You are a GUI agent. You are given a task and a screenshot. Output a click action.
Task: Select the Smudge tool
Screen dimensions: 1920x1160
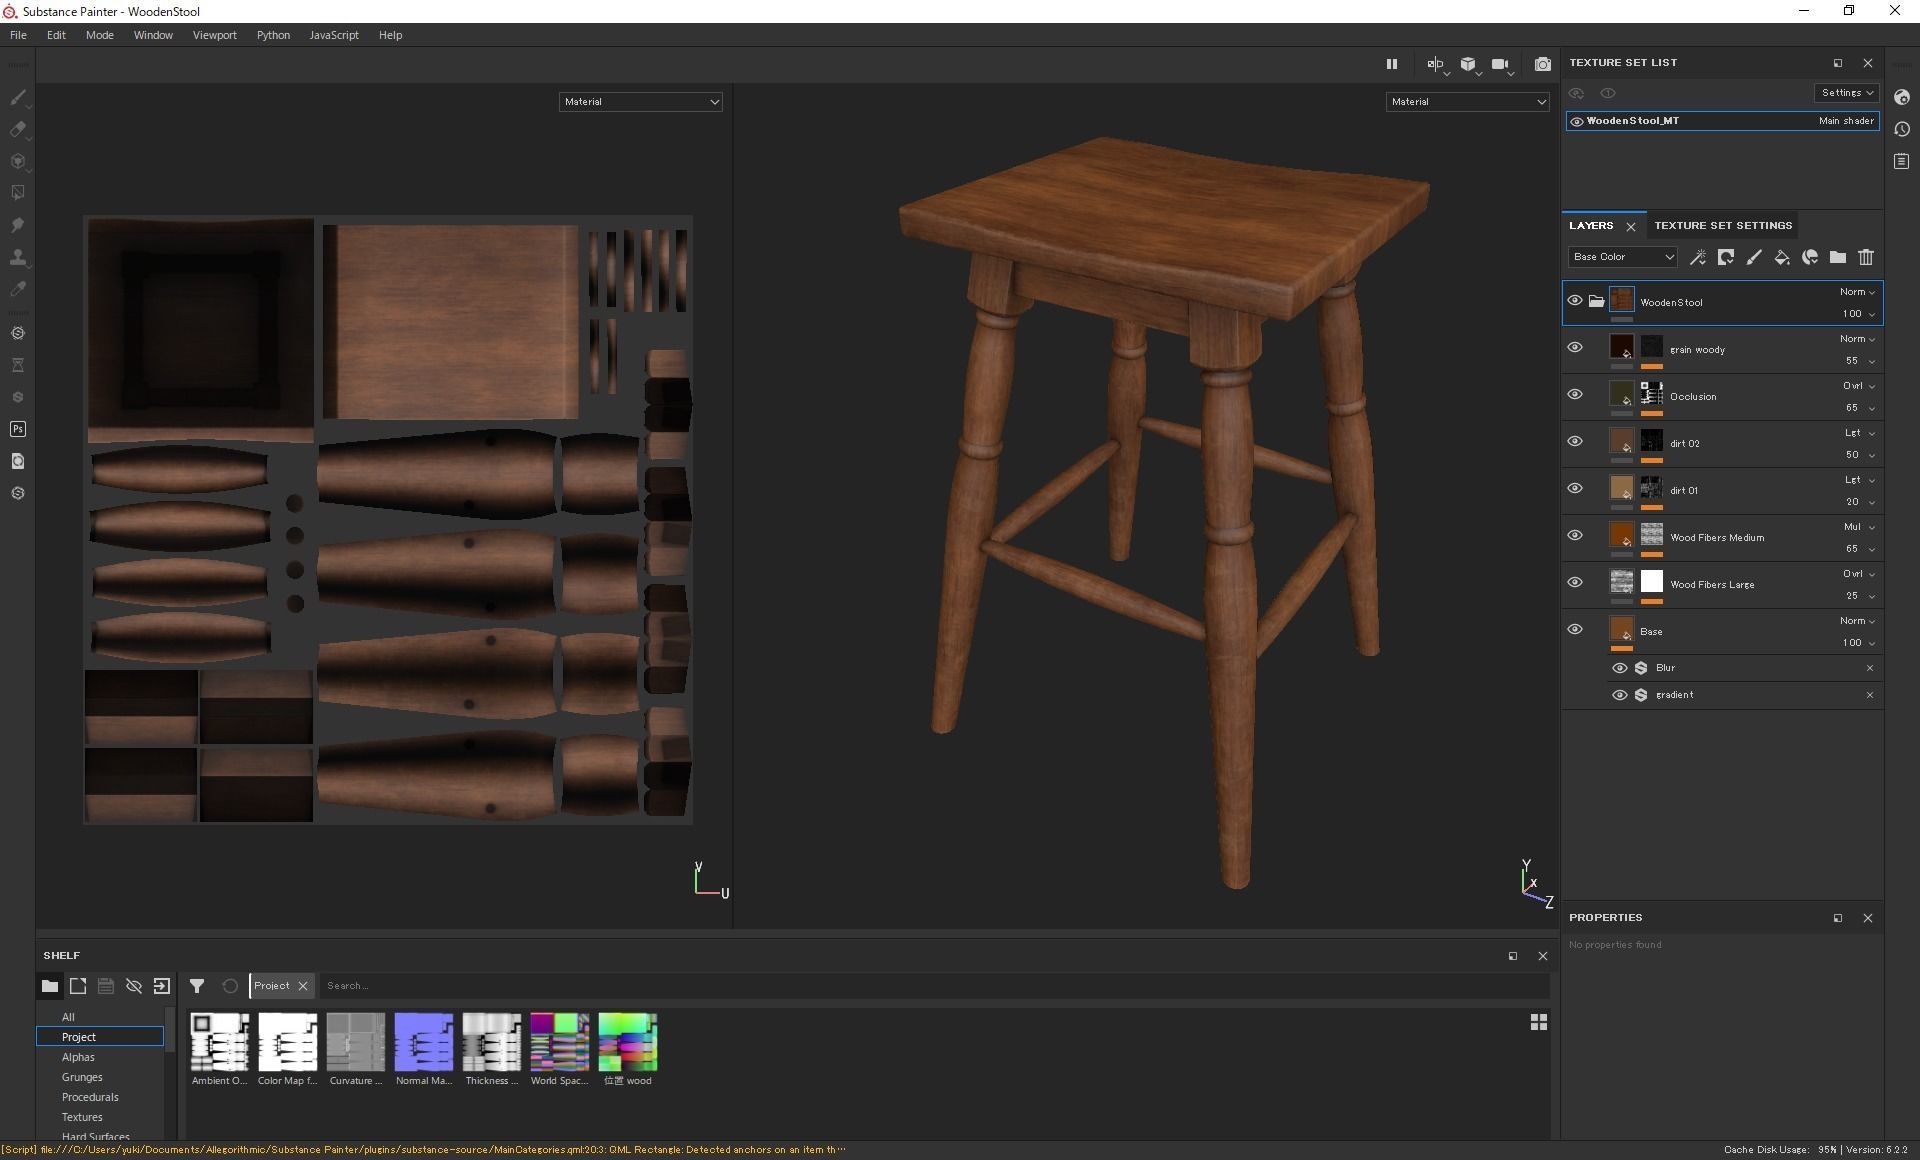pos(18,225)
